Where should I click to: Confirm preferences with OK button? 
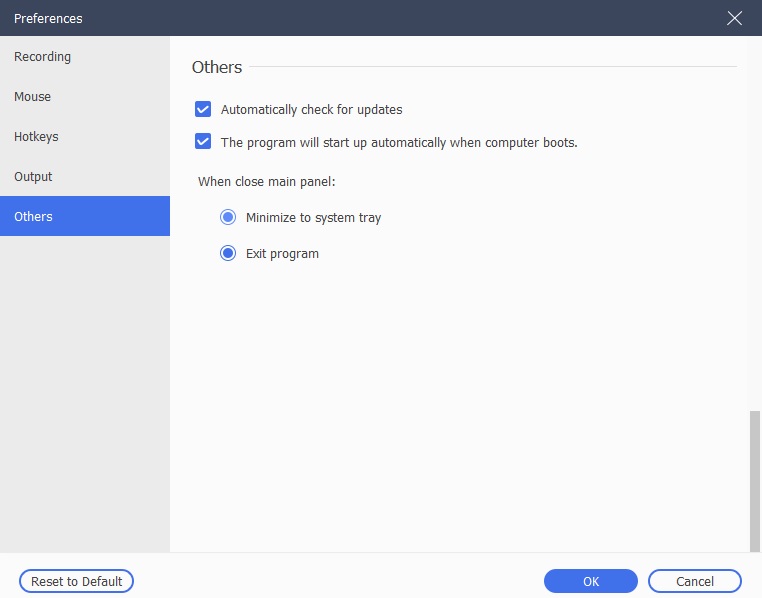(x=590, y=581)
